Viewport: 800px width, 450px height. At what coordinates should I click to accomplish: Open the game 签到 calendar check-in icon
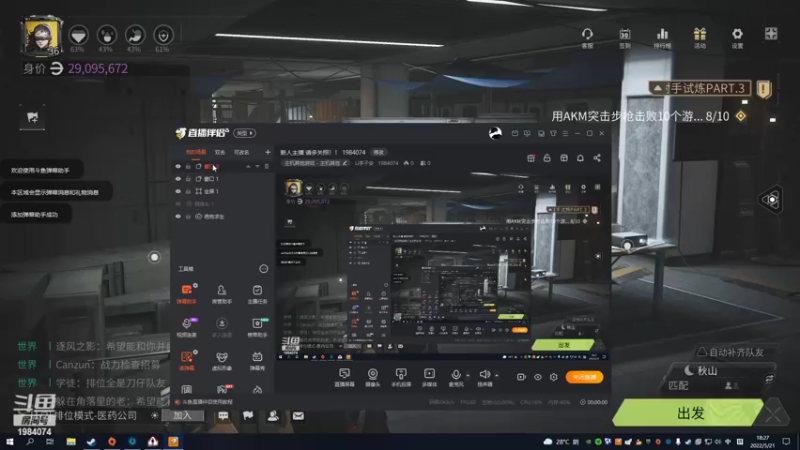click(625, 38)
